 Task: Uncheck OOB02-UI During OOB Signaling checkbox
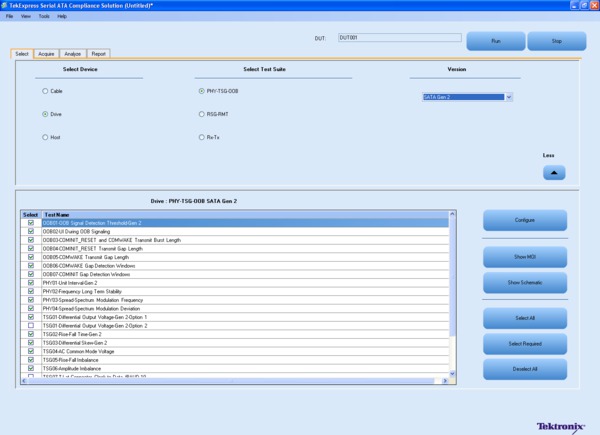pos(31,231)
